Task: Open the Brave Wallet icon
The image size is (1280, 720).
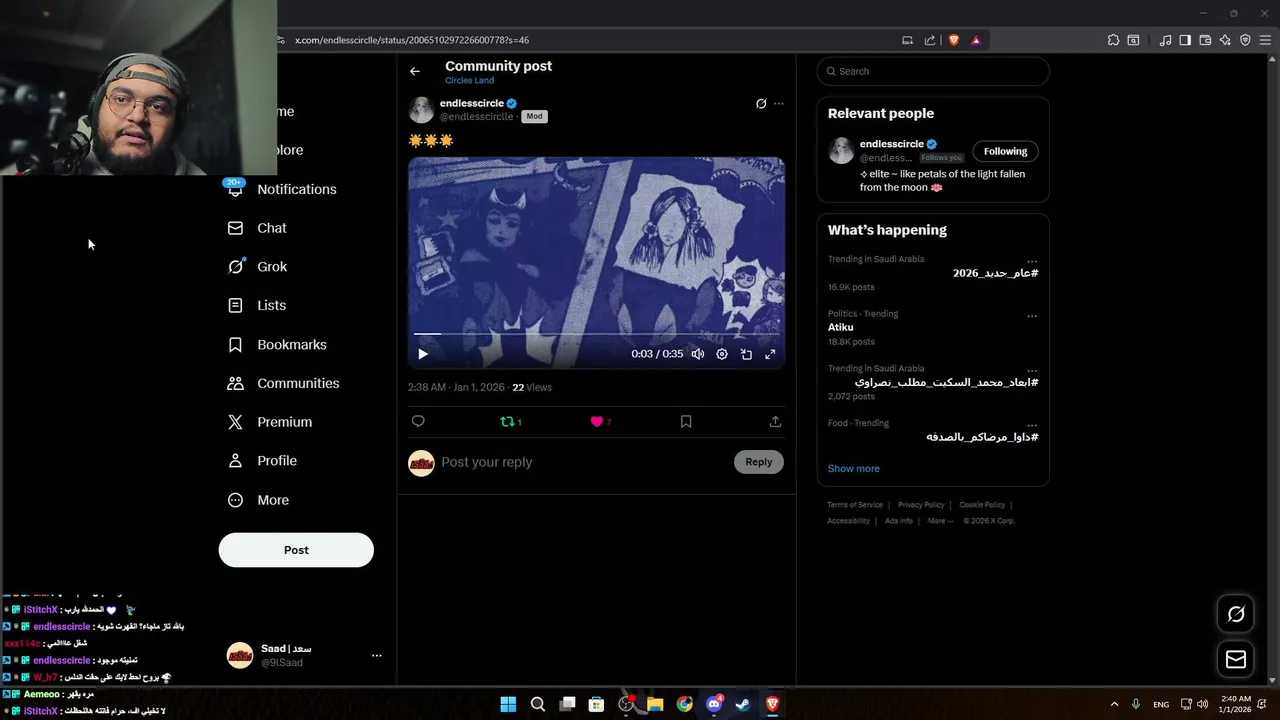Action: coord(1205,40)
